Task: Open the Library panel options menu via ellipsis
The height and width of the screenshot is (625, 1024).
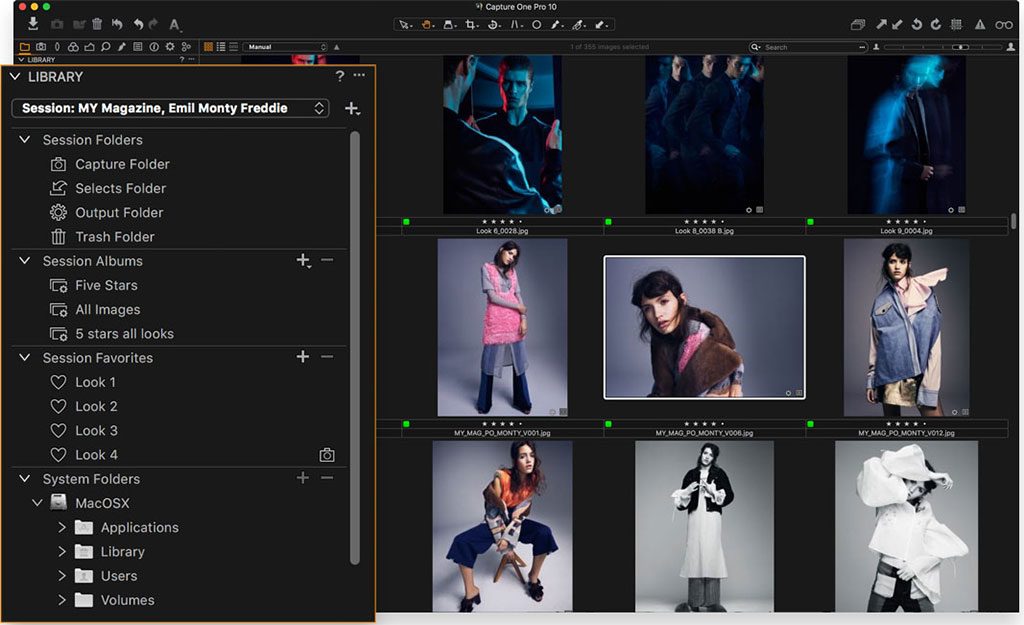Action: pyautogui.click(x=359, y=76)
